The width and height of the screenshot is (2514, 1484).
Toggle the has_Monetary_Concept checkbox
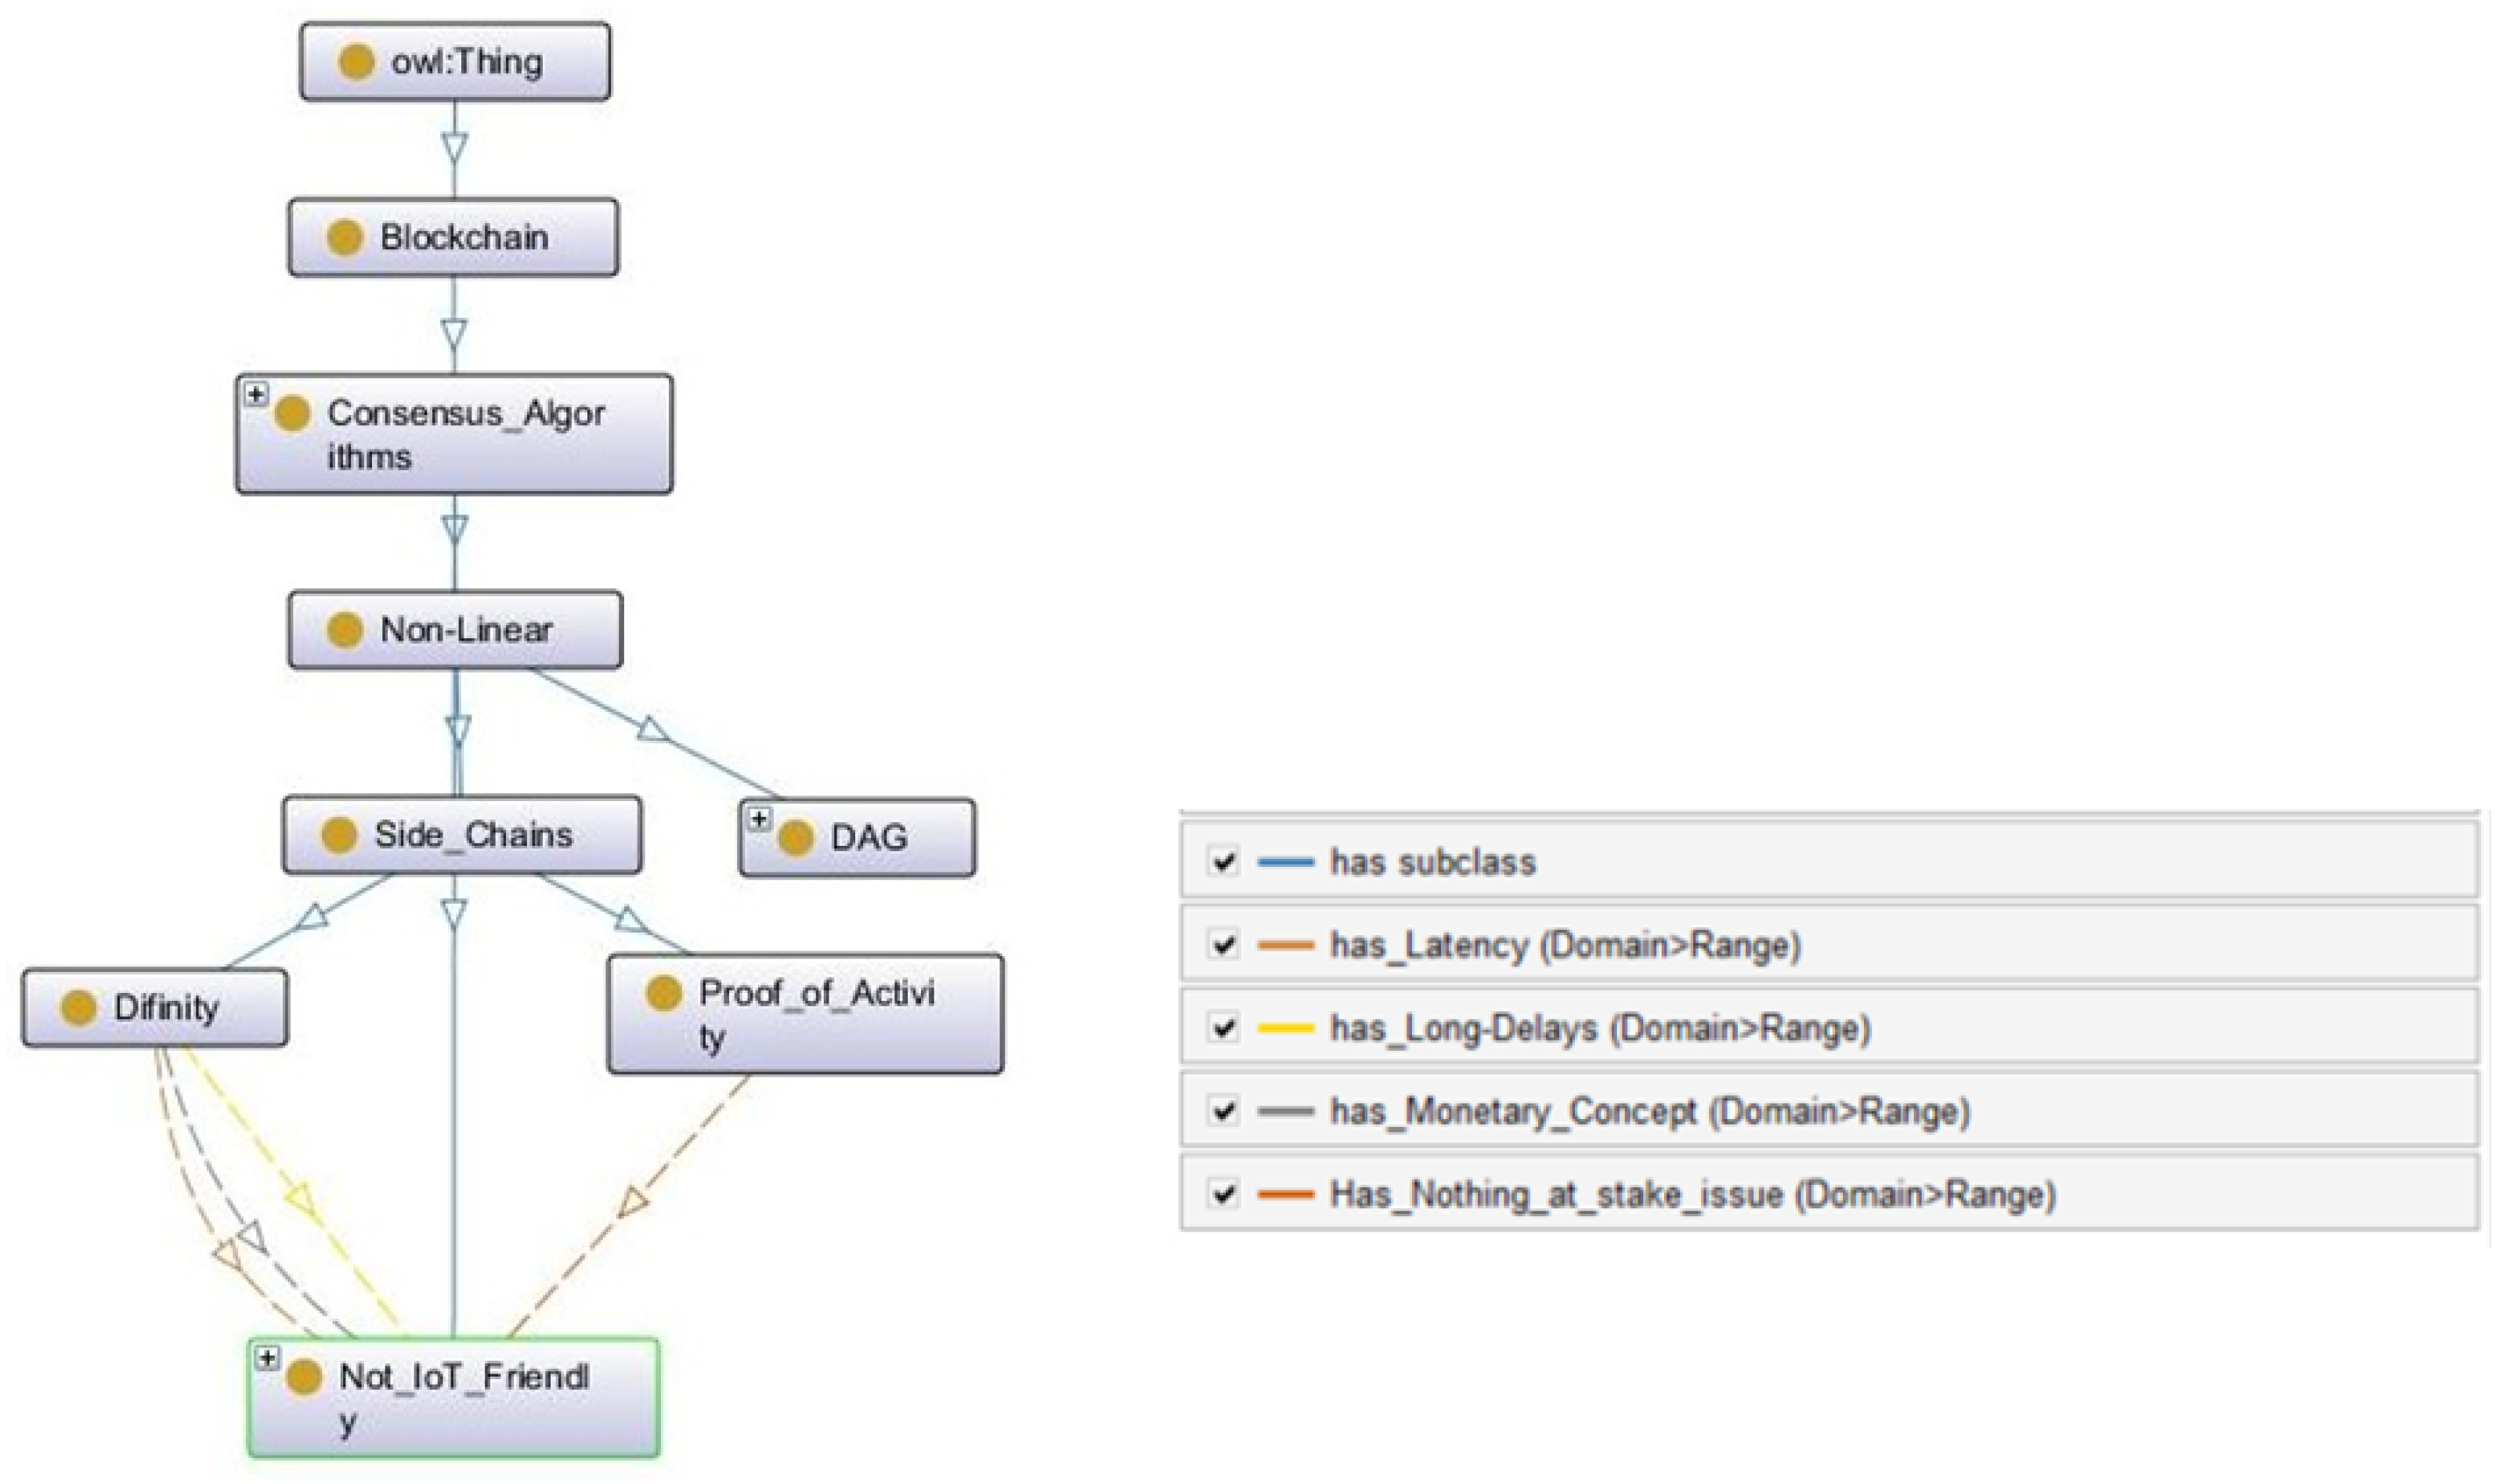click(x=1223, y=1111)
